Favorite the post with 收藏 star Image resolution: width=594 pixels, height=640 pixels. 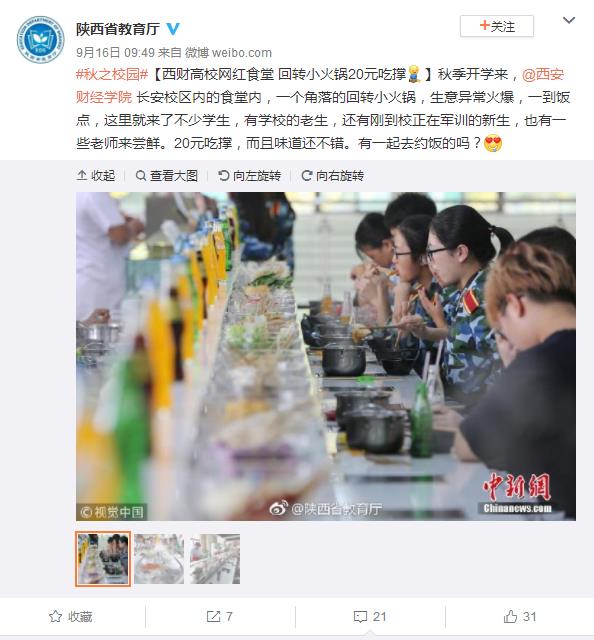tap(71, 616)
